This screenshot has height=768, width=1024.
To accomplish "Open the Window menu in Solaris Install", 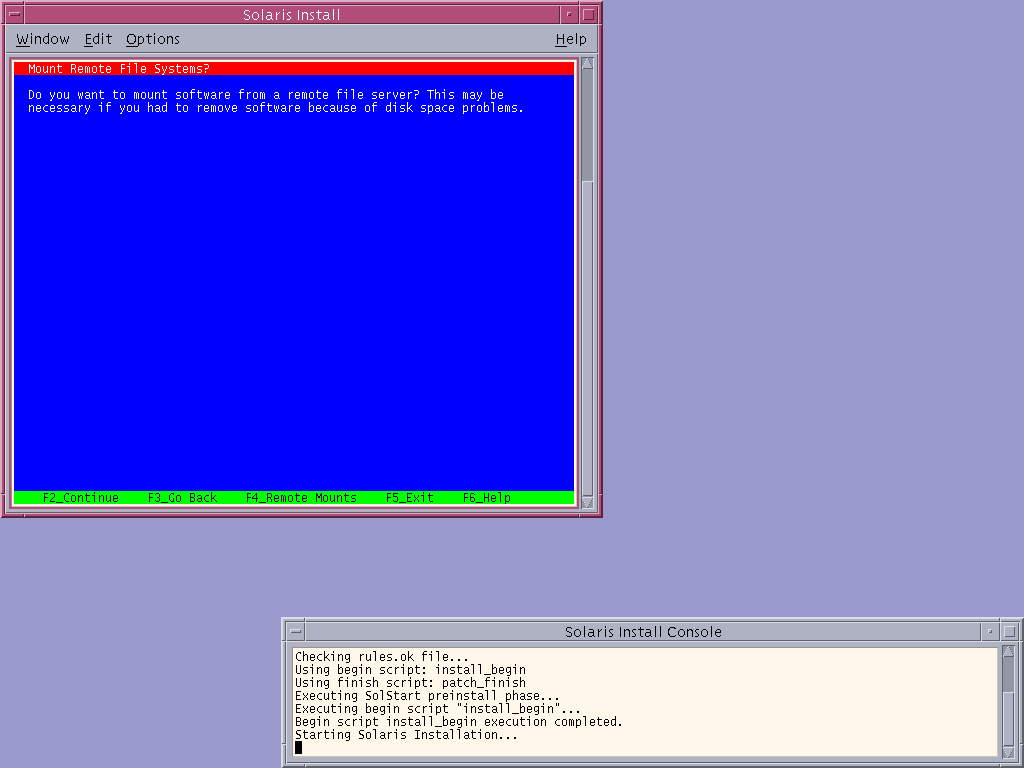I will (42, 39).
